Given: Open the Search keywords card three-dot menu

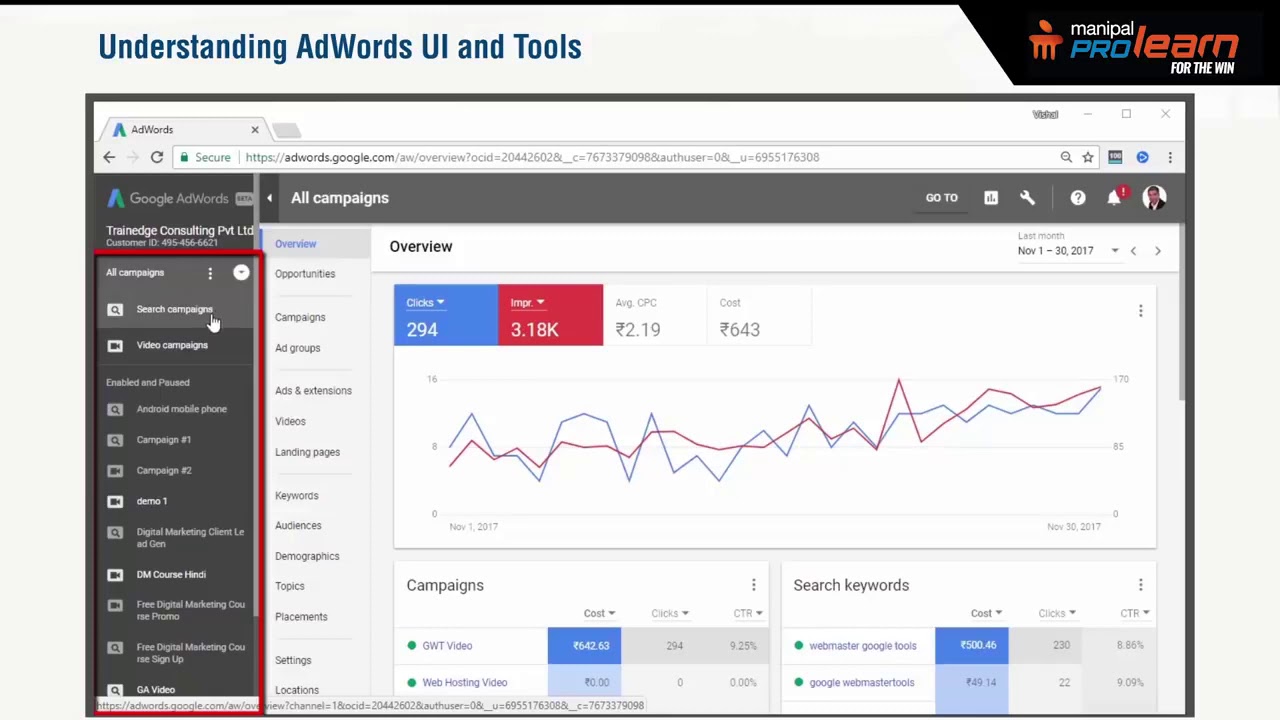Looking at the screenshot, I should [x=1140, y=585].
